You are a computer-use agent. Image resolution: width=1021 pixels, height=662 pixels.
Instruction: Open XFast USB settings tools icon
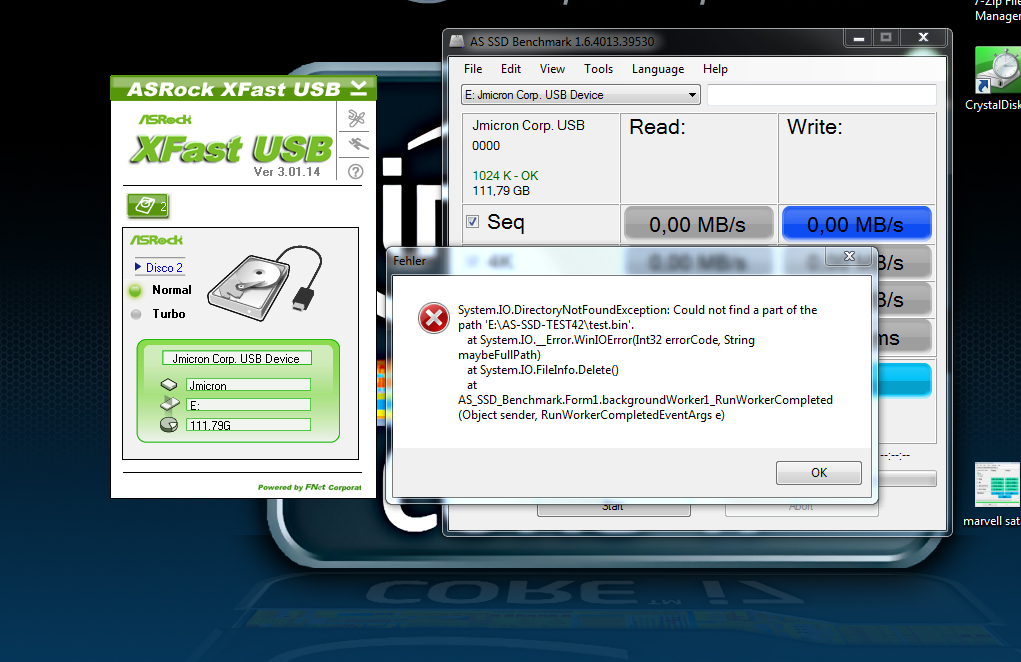coord(356,118)
